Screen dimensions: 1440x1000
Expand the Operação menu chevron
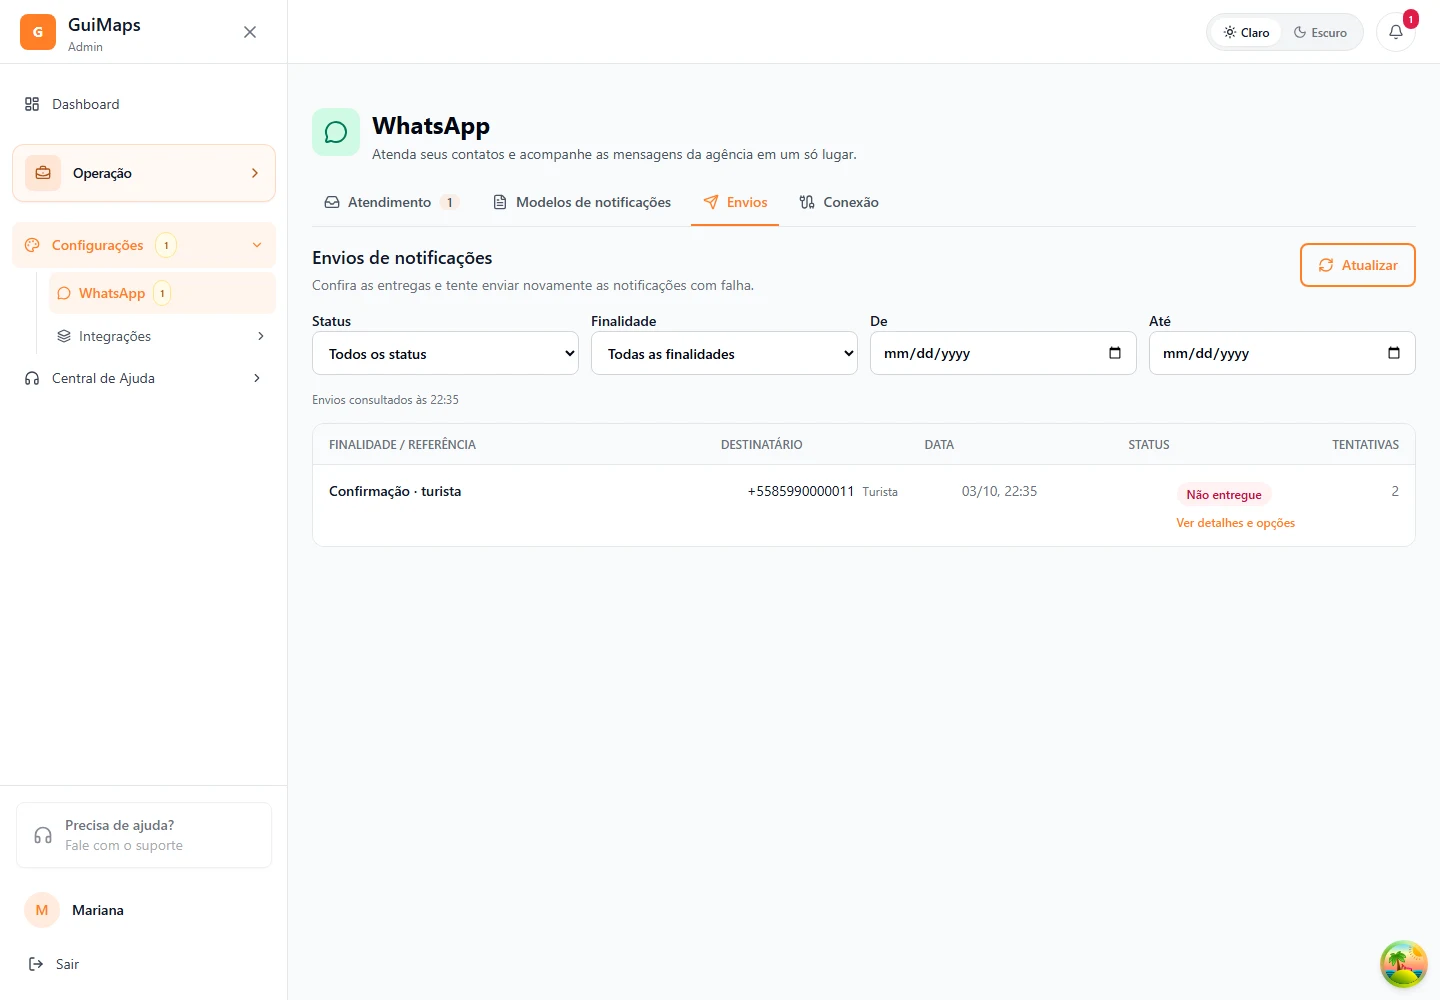pyautogui.click(x=255, y=173)
